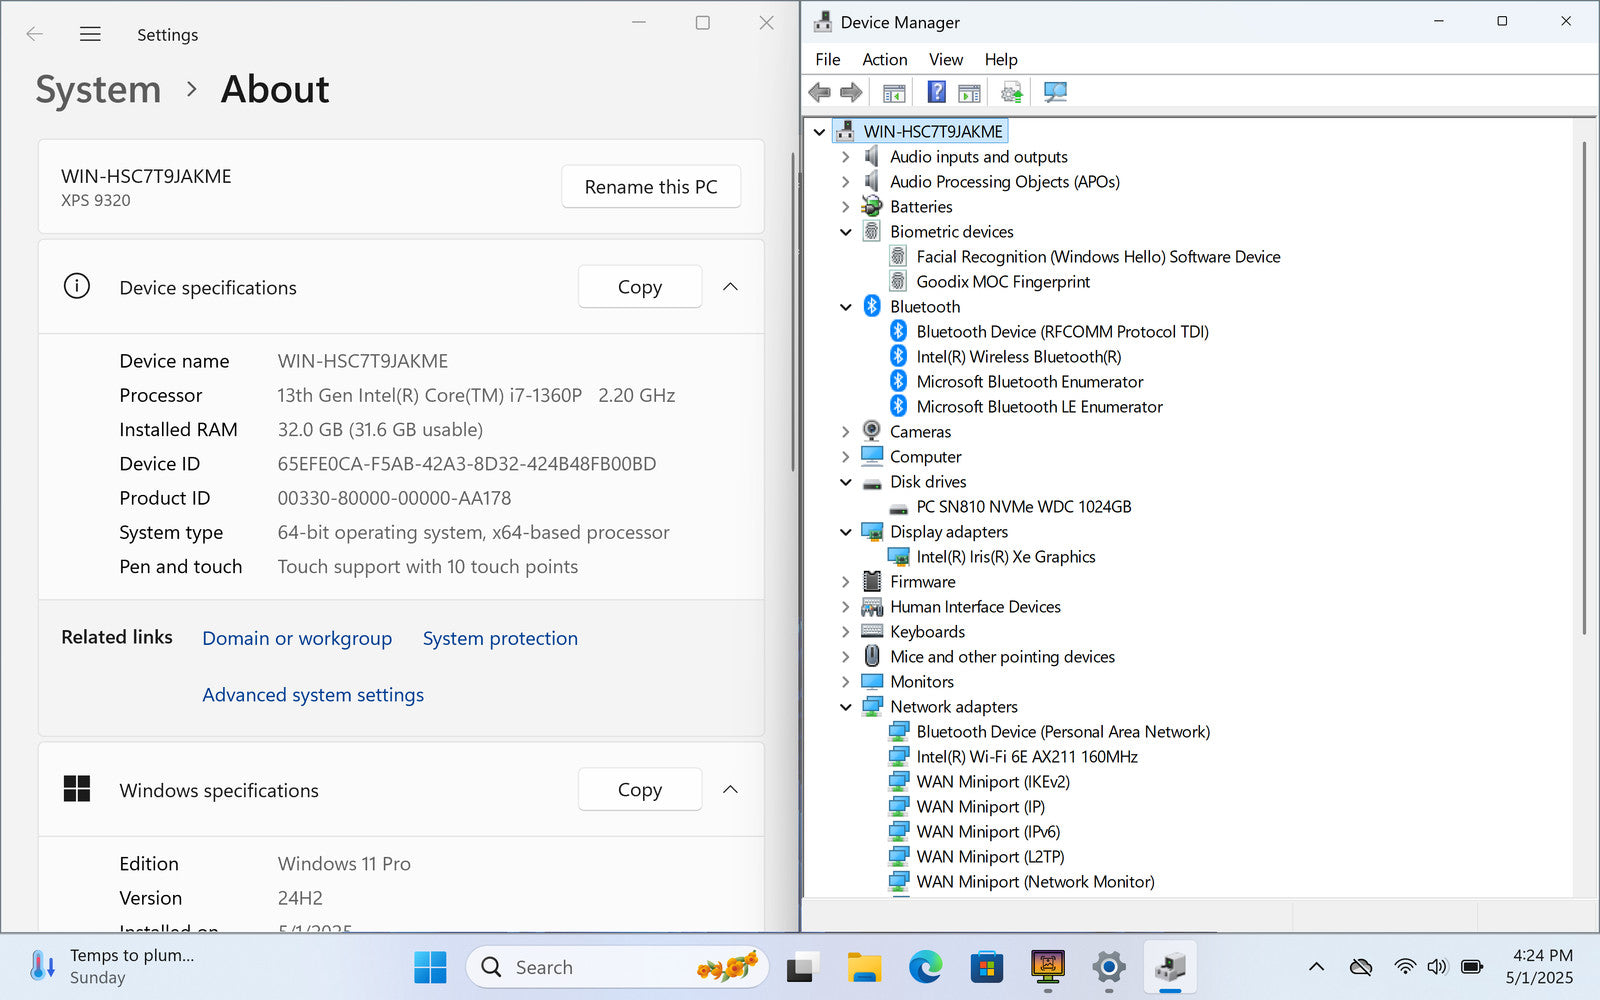Screen dimensions: 1600x1000
Task: Click the Action pane toolbar icon
Action: 969,93
